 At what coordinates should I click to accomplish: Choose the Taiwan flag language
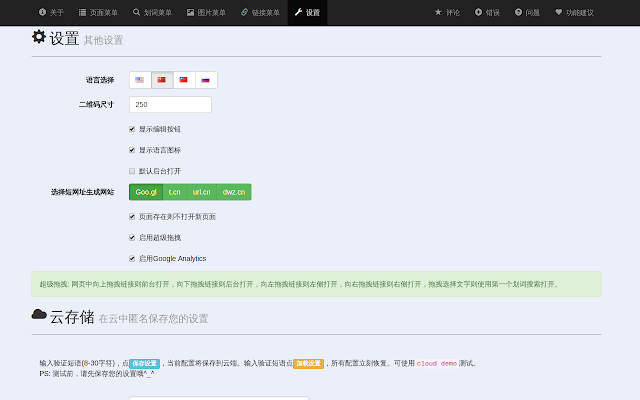pos(184,80)
